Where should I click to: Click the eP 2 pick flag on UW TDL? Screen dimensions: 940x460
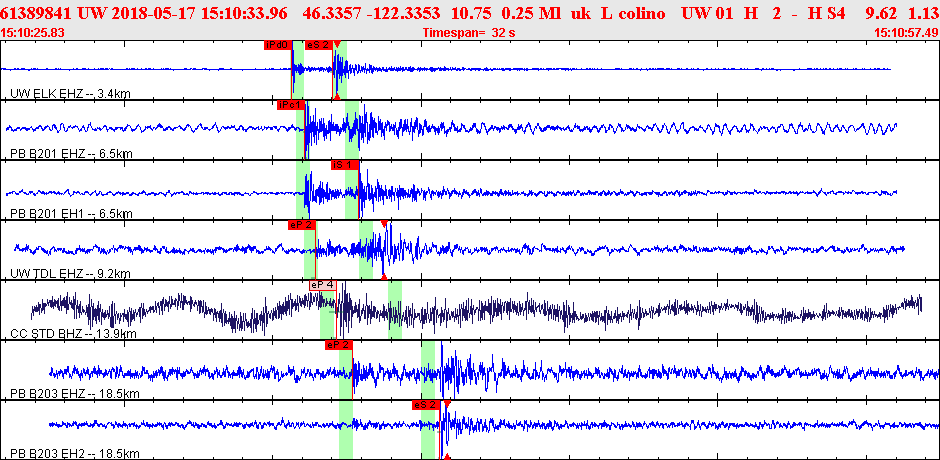click(301, 225)
